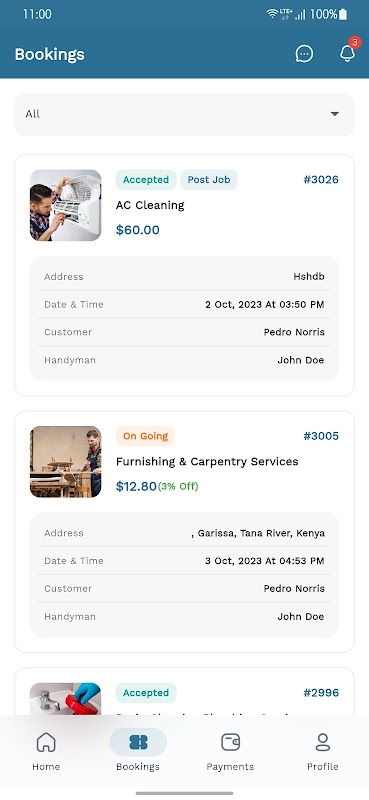
Task: Open the chat messages icon
Action: [304, 54]
